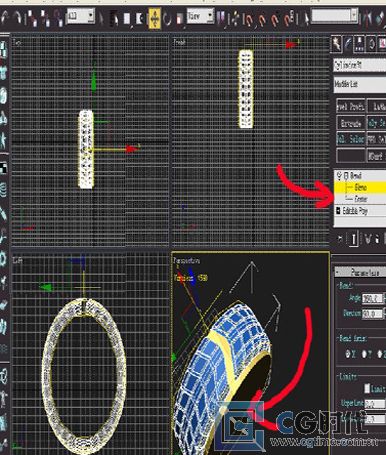The image size is (386, 455).
Task: Click the Bend Angle value field
Action: tap(372, 298)
